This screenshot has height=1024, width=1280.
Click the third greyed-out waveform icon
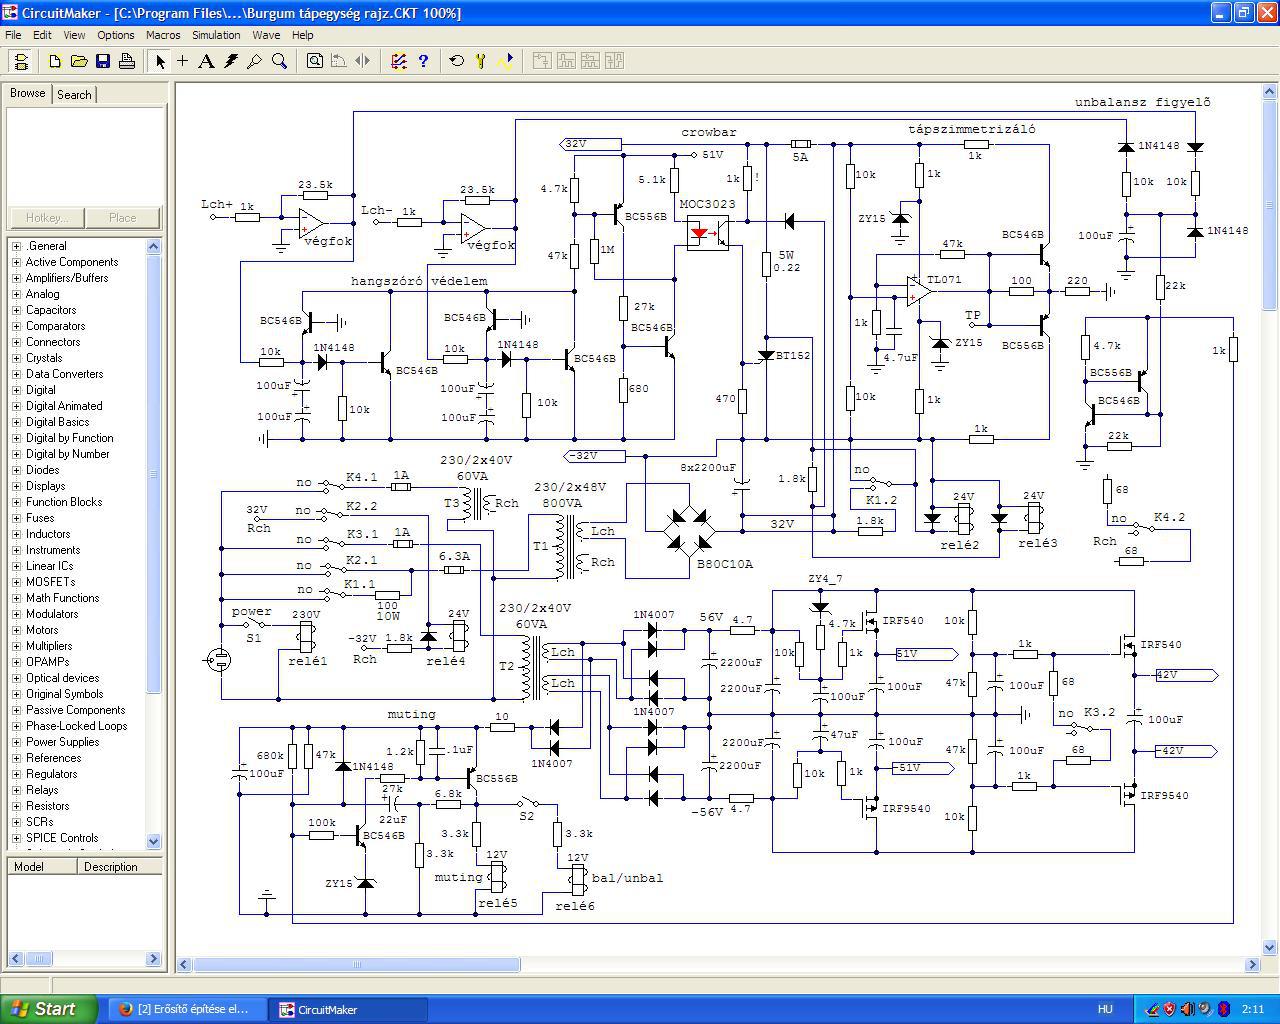pyautogui.click(x=590, y=61)
